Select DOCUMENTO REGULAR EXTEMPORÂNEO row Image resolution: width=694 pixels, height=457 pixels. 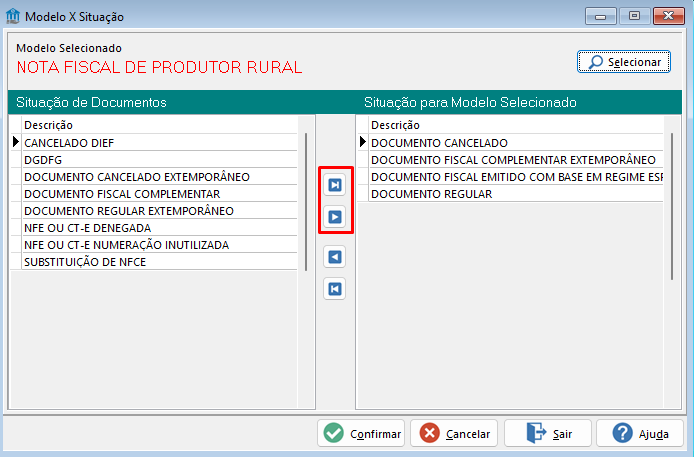pyautogui.click(x=160, y=211)
